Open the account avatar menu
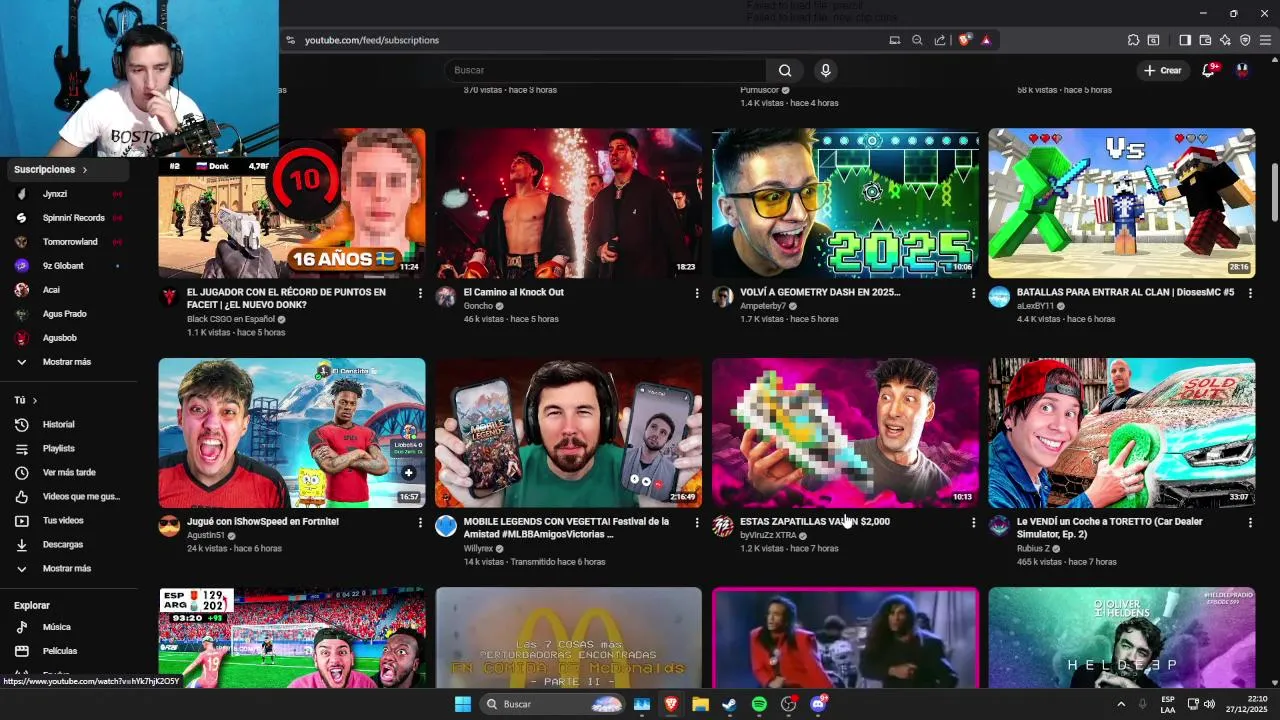Screen dimensions: 1280x720 [1242, 70]
